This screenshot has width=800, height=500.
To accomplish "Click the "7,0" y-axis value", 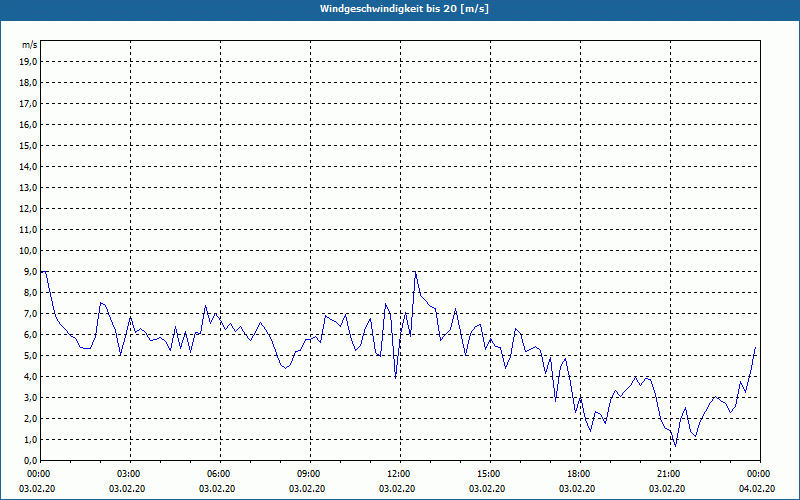I will pyautogui.click(x=30, y=313).
